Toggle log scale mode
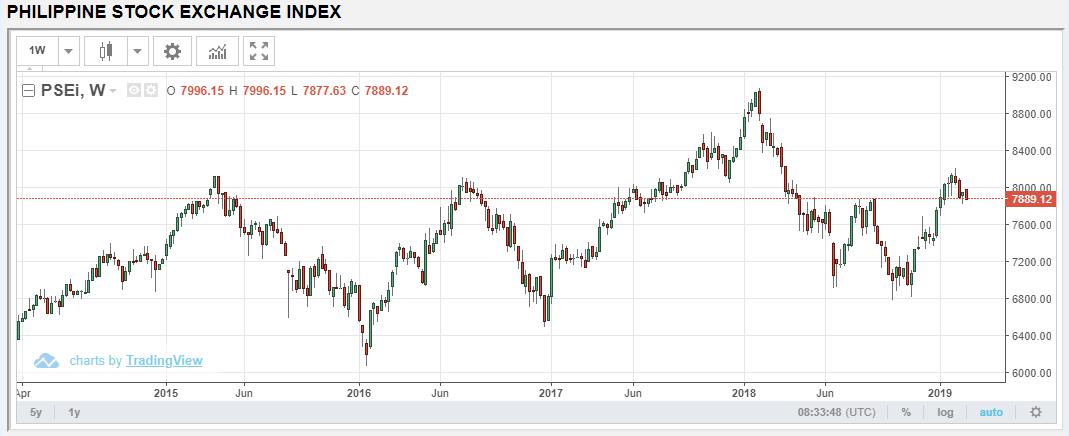 click(945, 412)
